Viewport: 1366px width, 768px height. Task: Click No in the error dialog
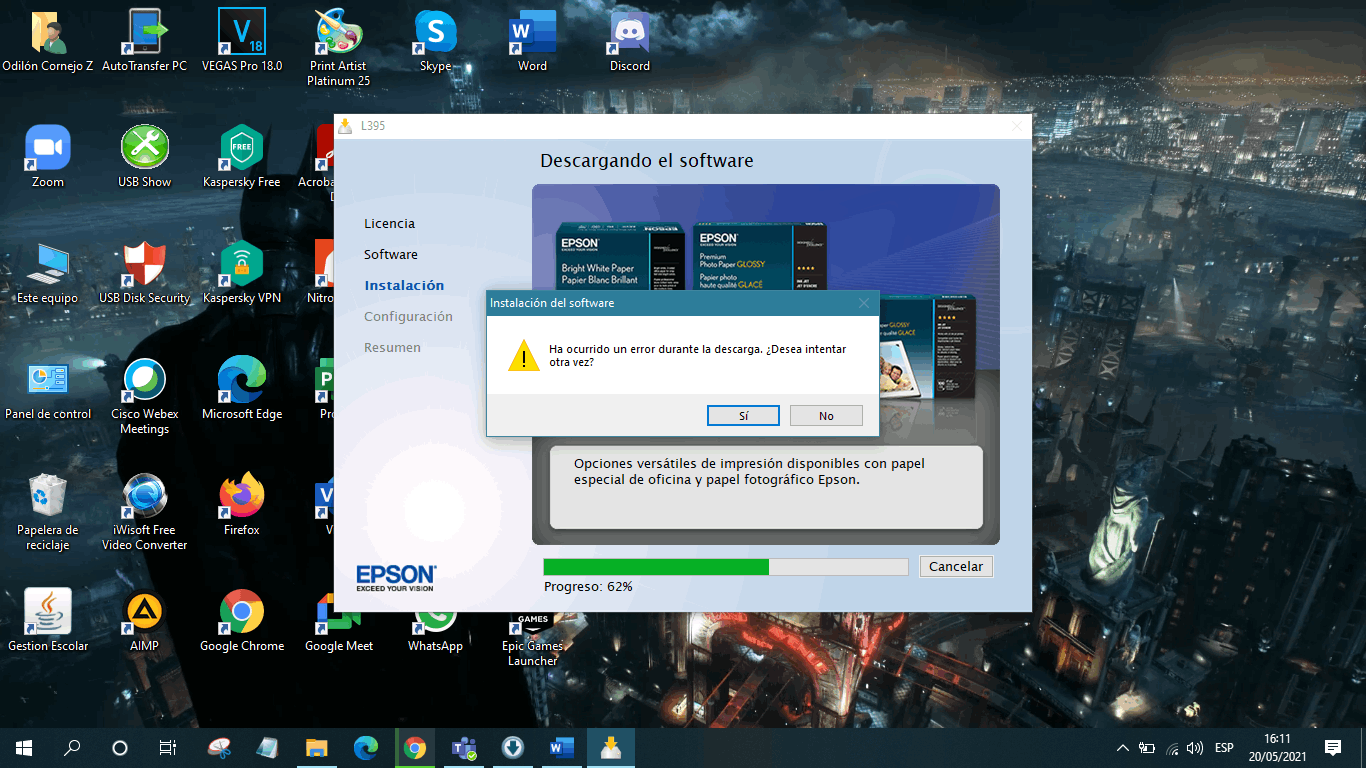pos(826,416)
